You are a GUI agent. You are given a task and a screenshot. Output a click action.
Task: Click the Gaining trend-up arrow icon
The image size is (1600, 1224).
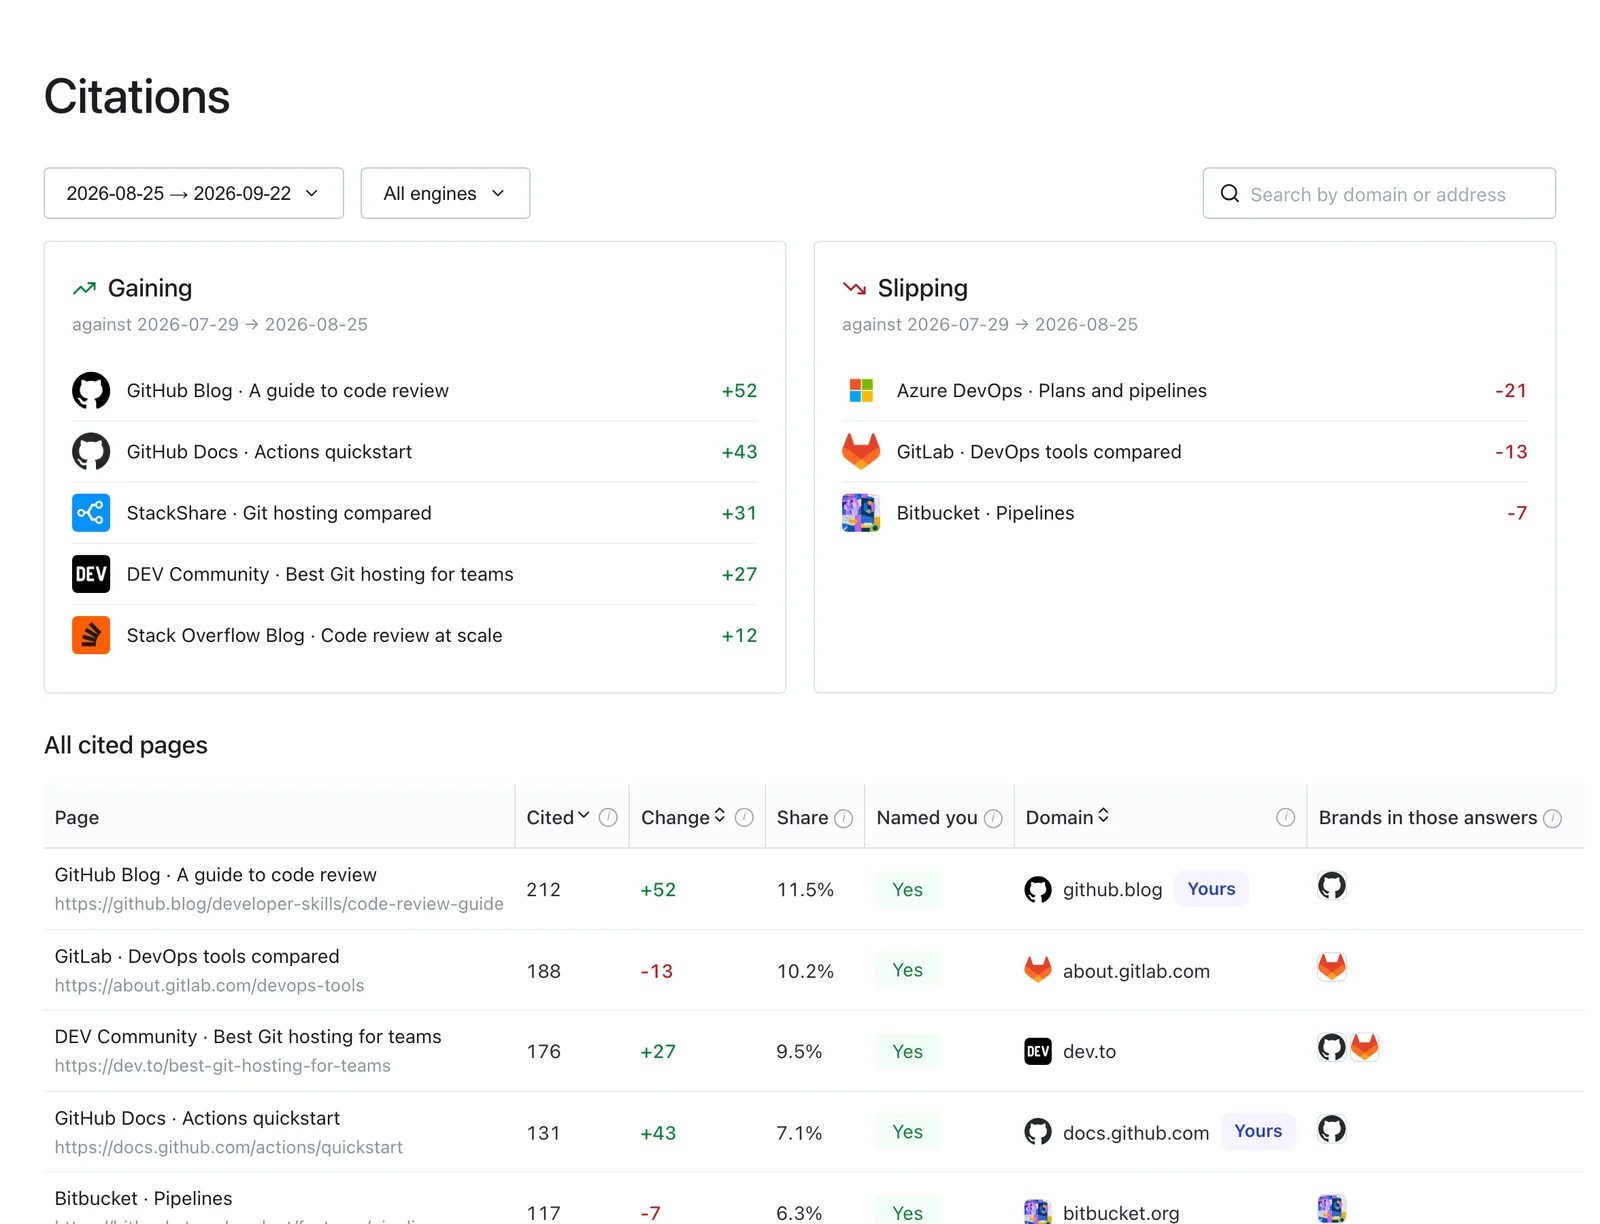click(84, 289)
